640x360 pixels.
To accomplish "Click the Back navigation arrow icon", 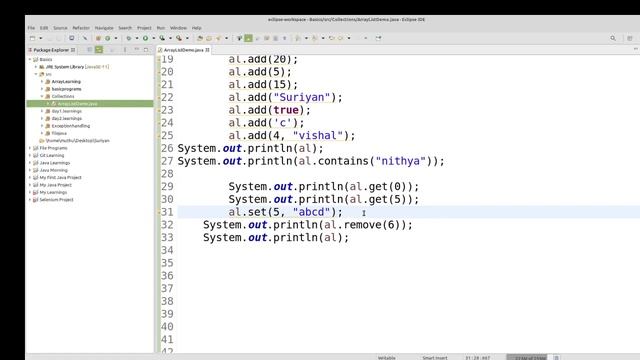I will coord(331,38).
